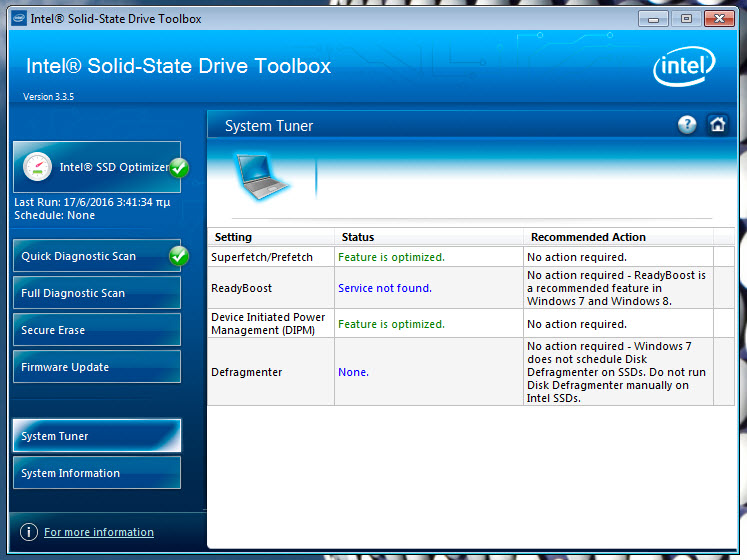Click the DIPM 'Feature is optimized.' status
747x560 pixels.
point(391,324)
